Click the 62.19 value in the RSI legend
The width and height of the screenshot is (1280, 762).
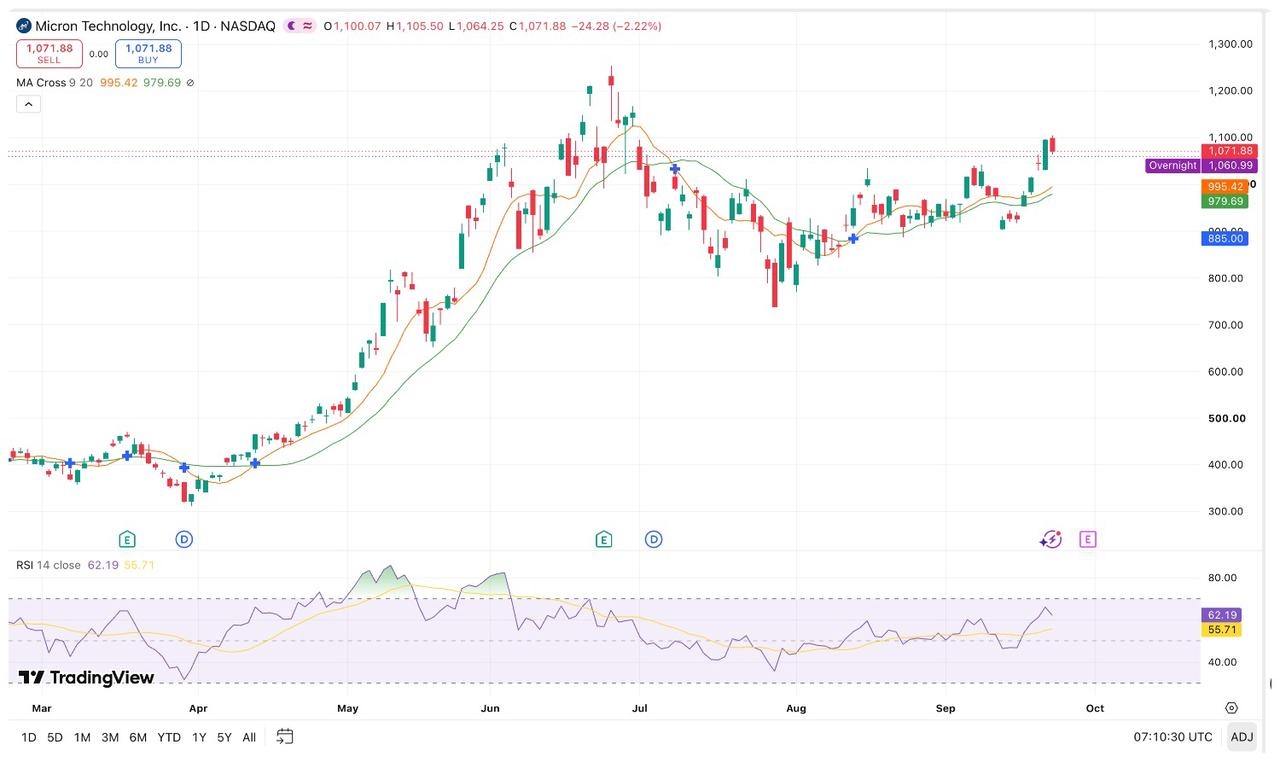point(103,565)
